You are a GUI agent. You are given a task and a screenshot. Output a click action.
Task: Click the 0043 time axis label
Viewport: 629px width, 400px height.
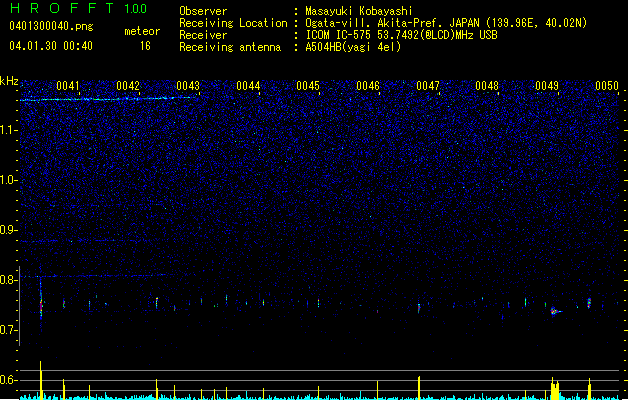pos(188,86)
